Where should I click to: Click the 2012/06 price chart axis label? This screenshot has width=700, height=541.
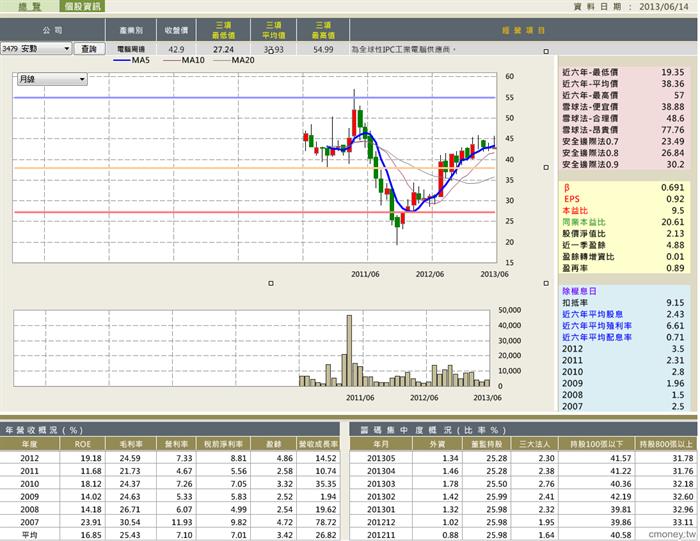(x=430, y=274)
